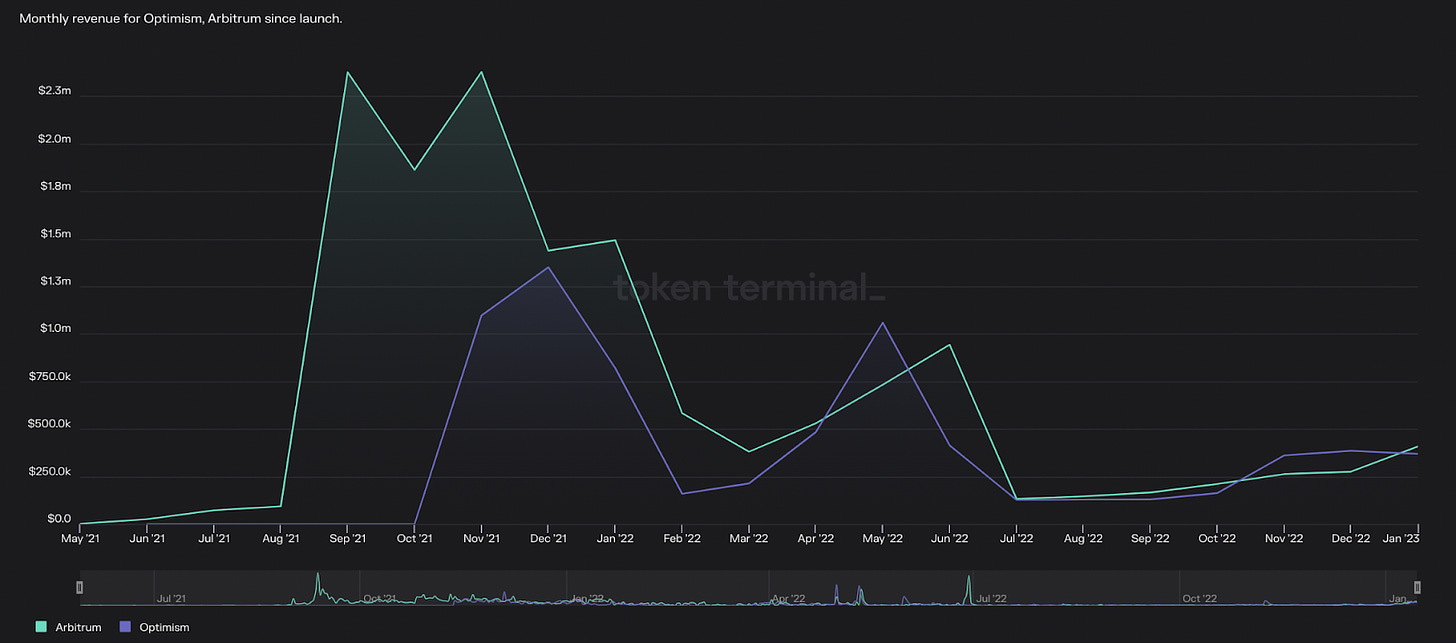The height and width of the screenshot is (643, 1456).
Task: Click the Monthly revenue chart title
Action: coord(181,19)
